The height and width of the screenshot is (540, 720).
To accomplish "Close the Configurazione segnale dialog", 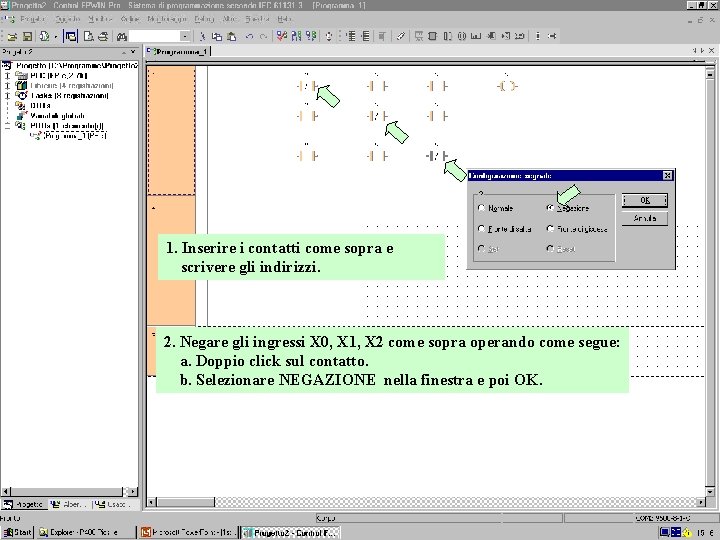I will click(667, 175).
